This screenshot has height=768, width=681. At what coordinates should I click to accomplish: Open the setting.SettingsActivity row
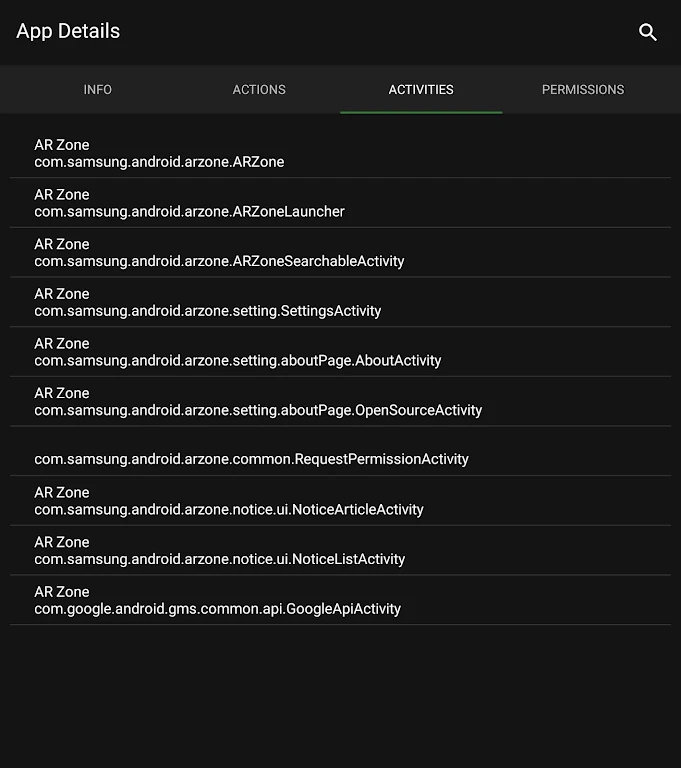point(208,311)
